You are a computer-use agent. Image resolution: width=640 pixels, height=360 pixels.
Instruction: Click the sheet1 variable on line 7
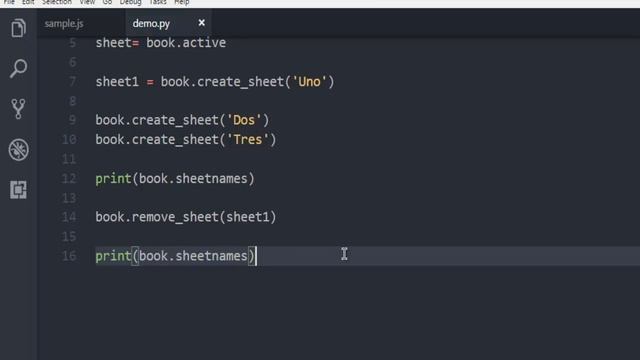pyautogui.click(x=117, y=82)
